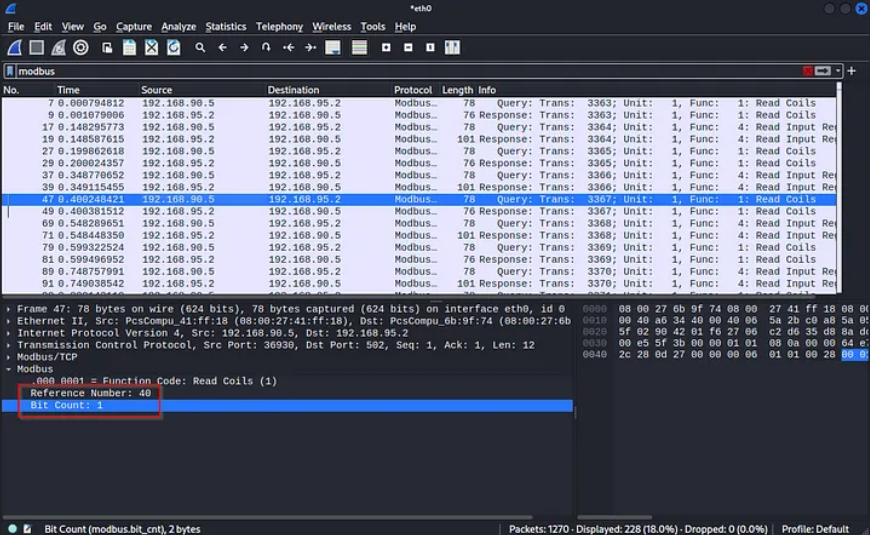870x535 pixels.
Task: Open the Analyze menu
Action: tap(178, 26)
